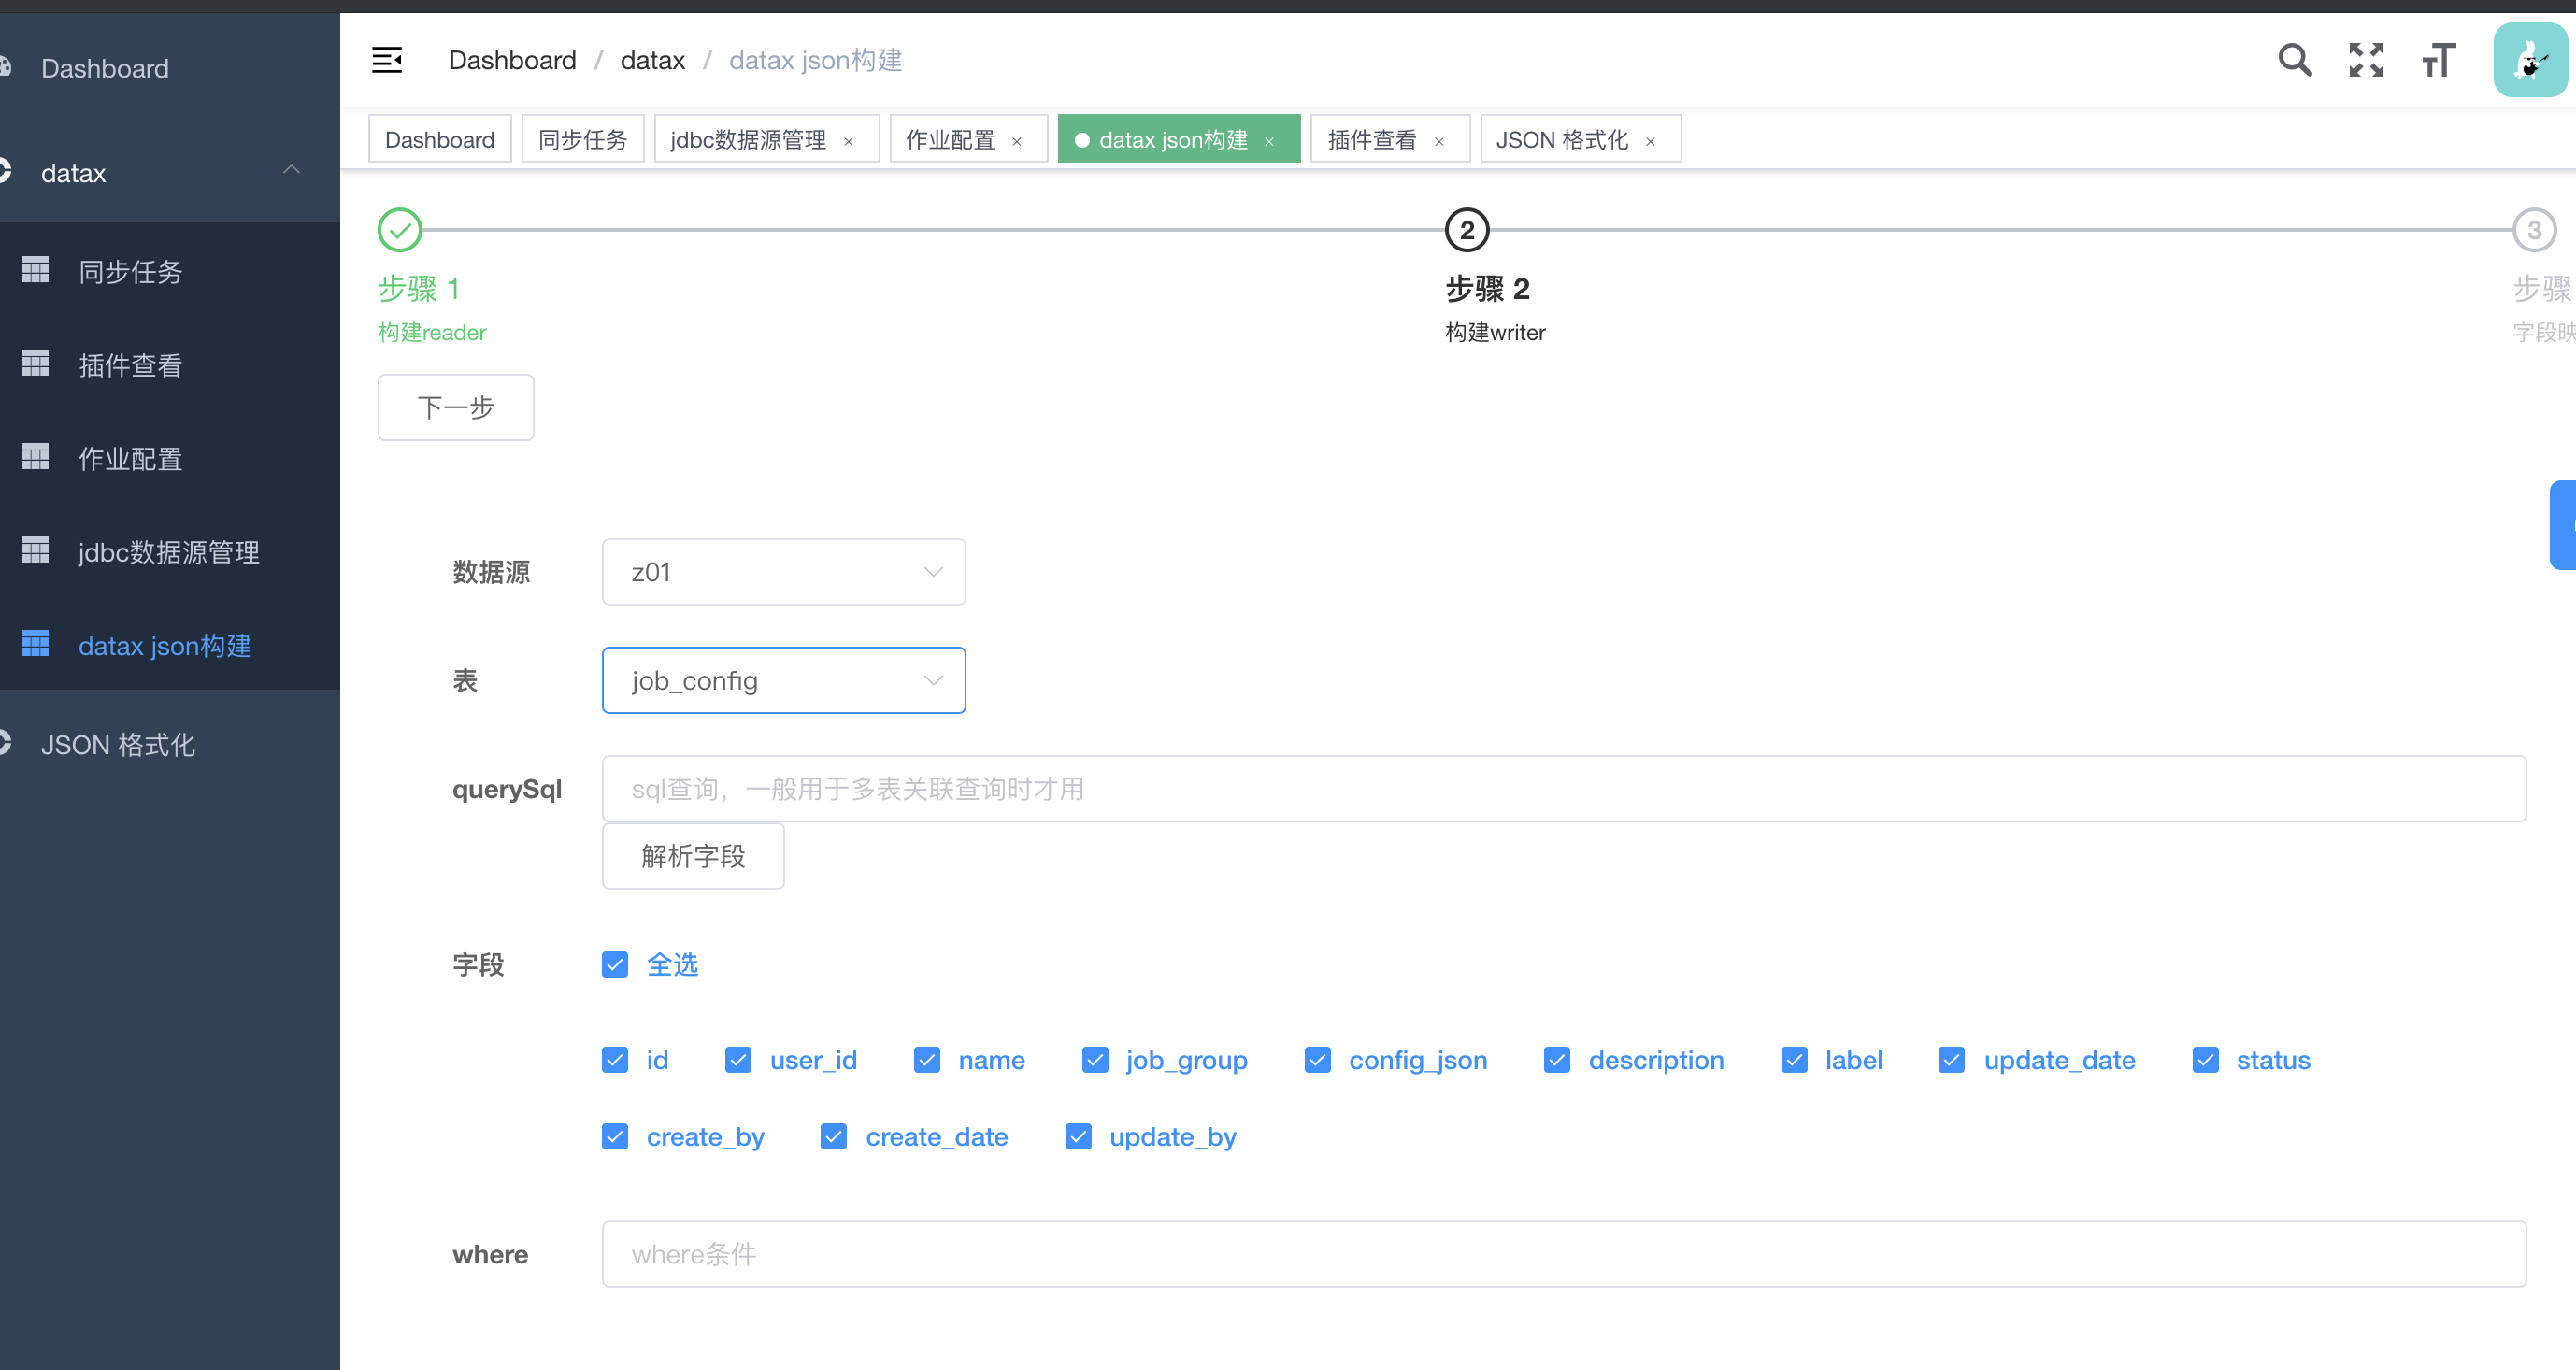Expand the 表 dropdown showing job_config
The height and width of the screenshot is (1370, 2576).
[x=783, y=680]
